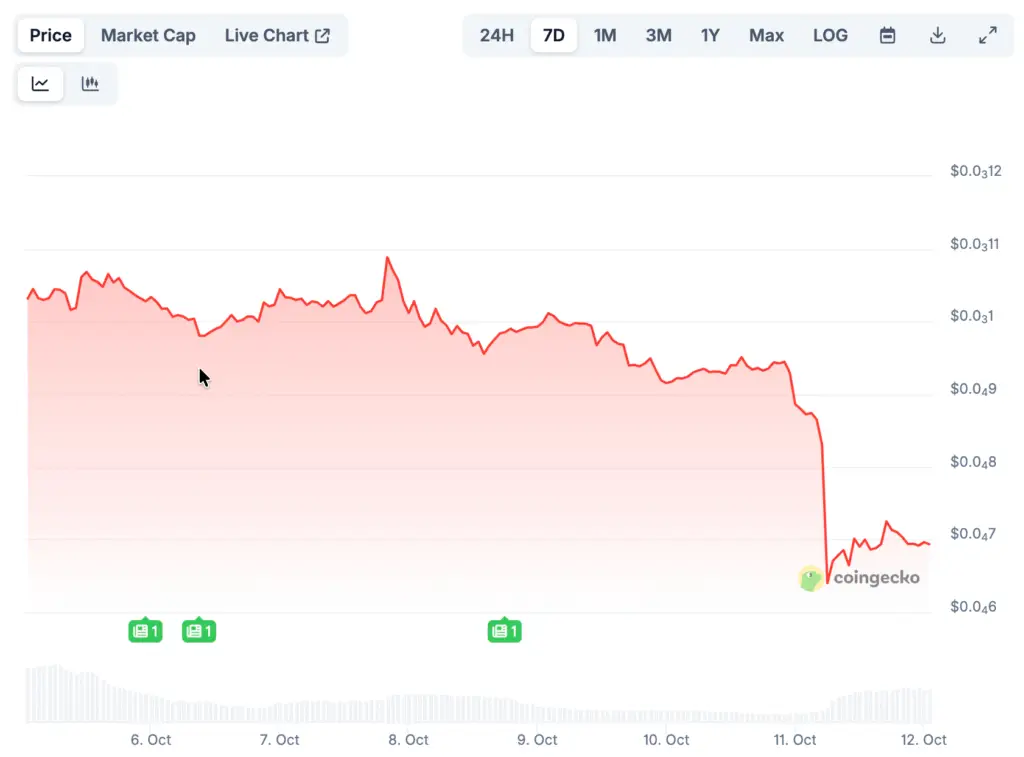
Task: Switch to candlestick chart view
Action: click(x=90, y=84)
